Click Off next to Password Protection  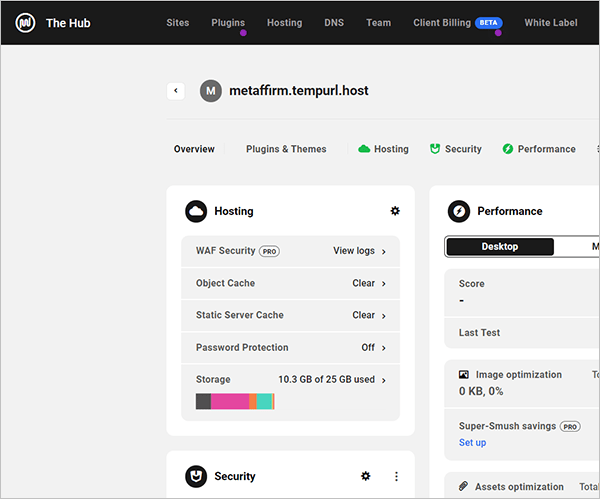click(368, 347)
